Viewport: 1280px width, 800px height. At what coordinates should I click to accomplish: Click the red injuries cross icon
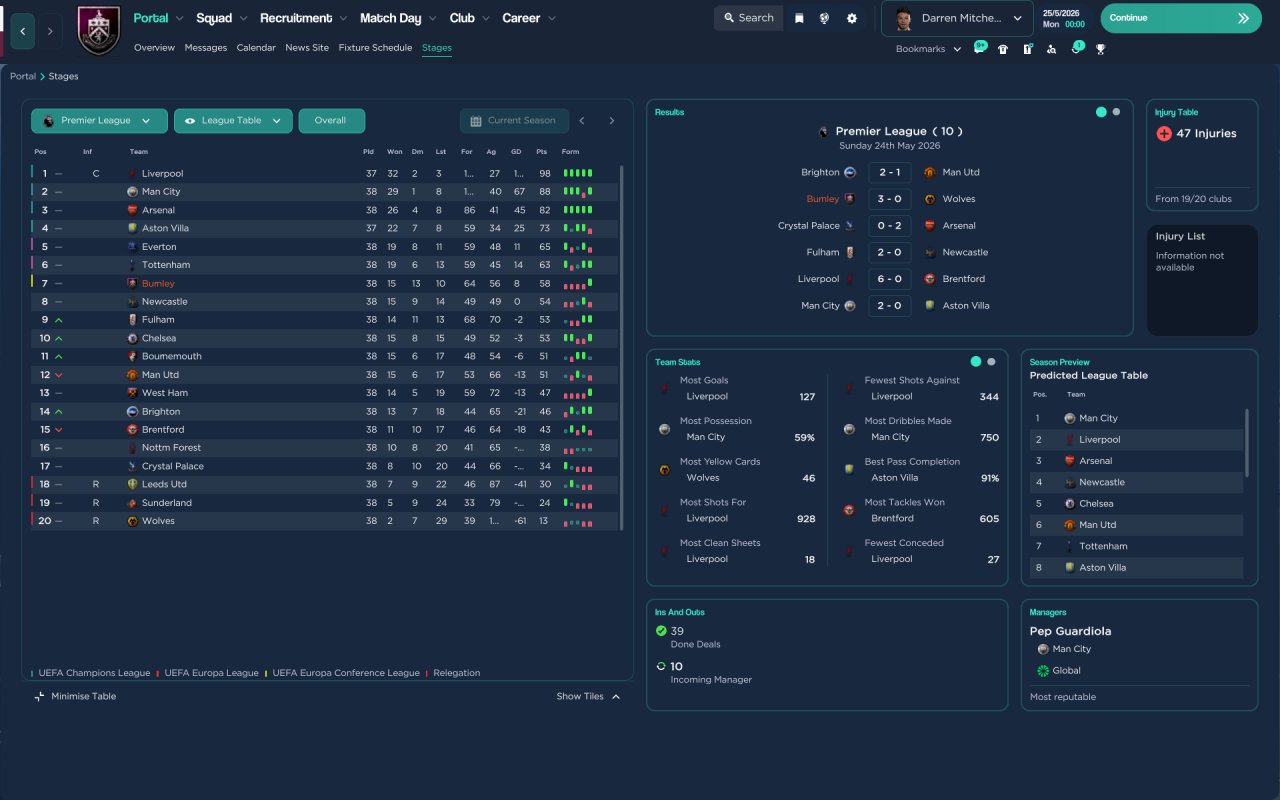point(1164,133)
